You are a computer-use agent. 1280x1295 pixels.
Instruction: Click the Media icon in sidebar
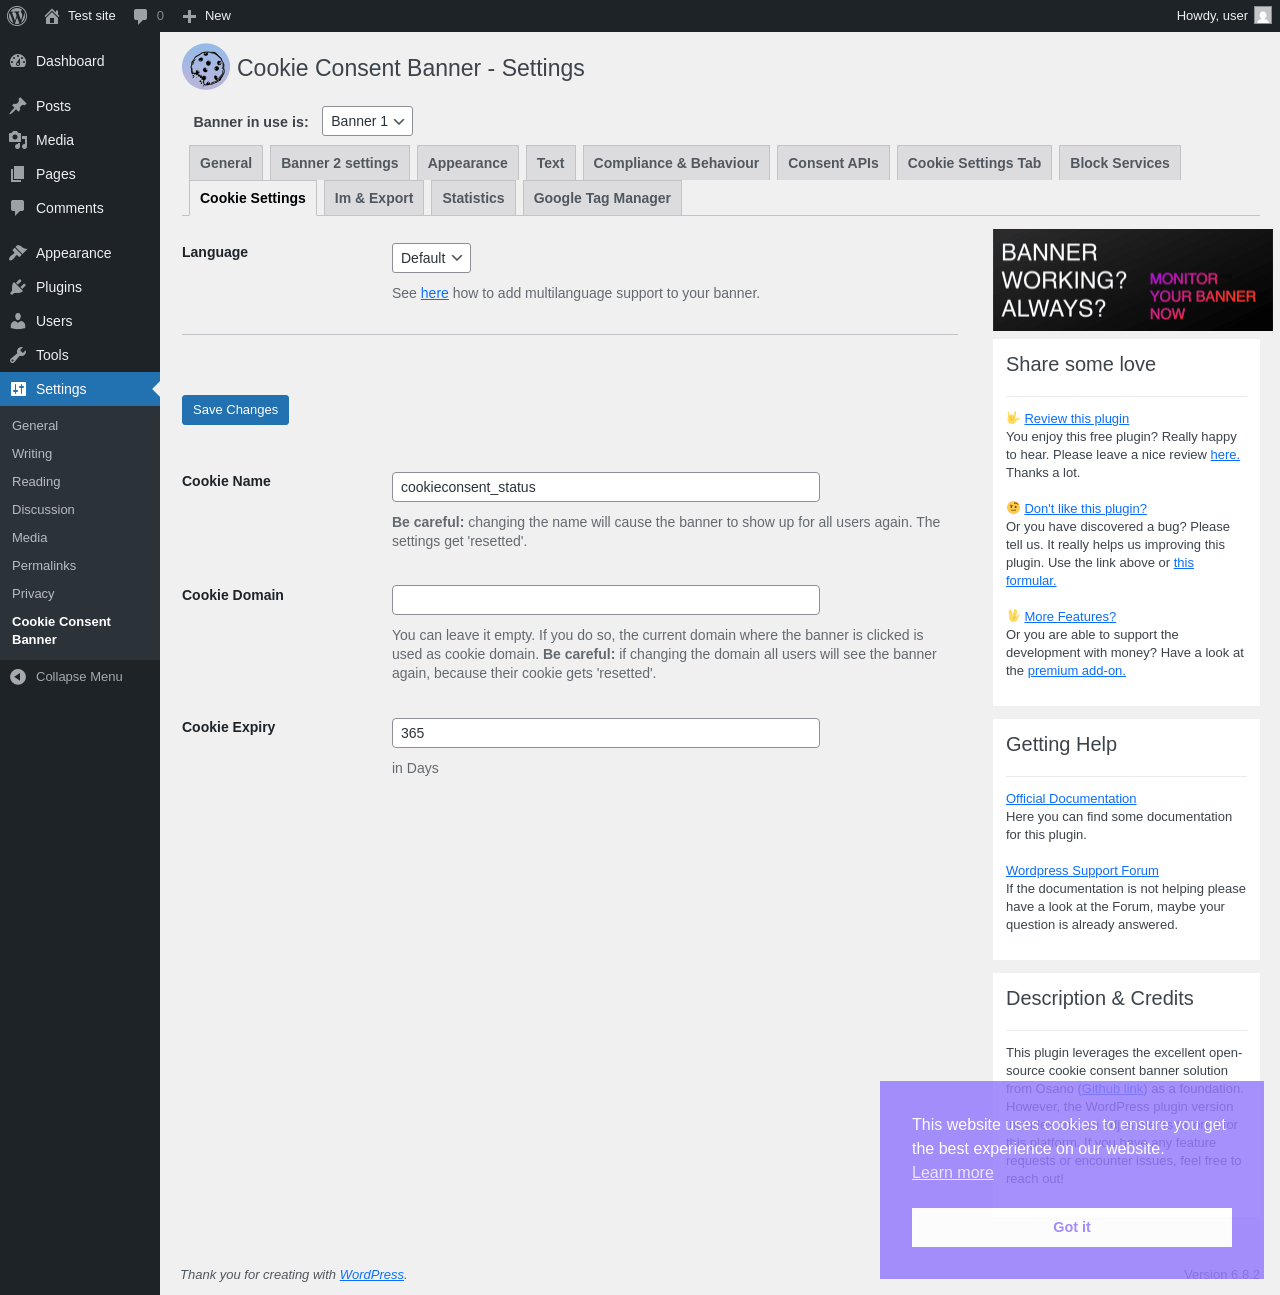(x=18, y=140)
